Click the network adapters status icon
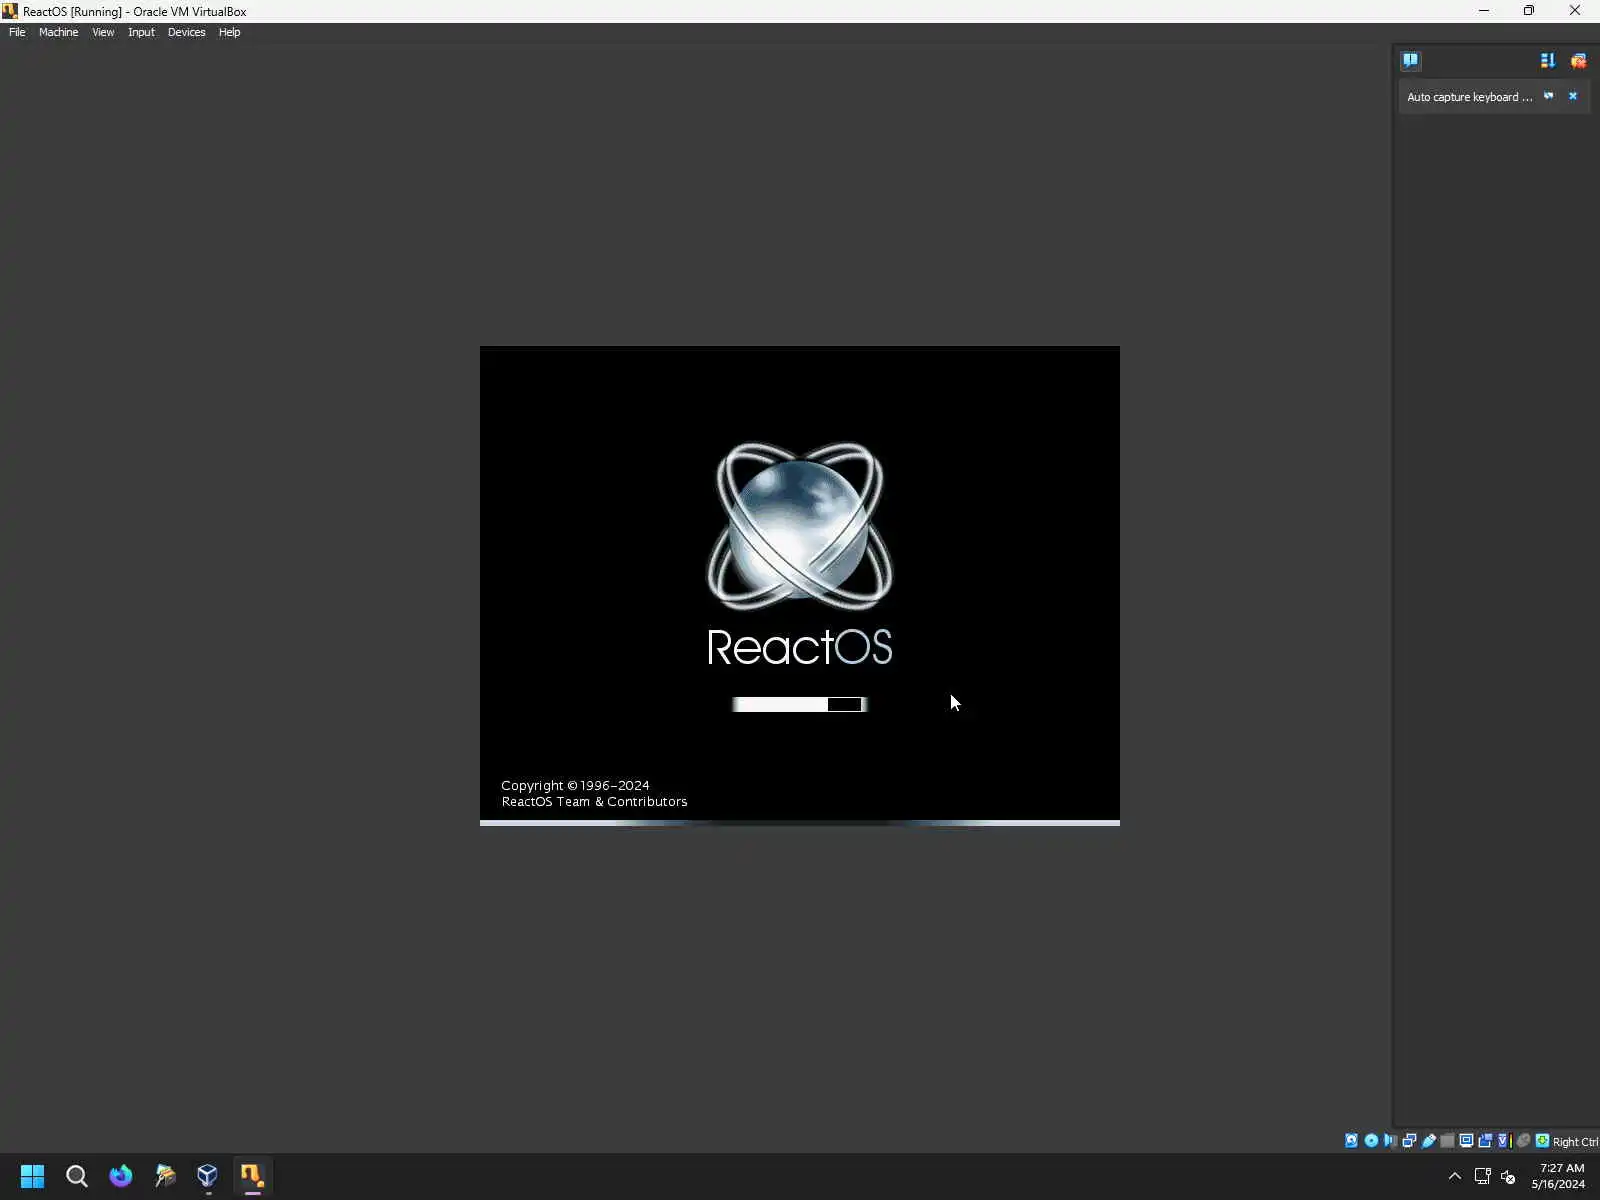1600x1200 pixels. (1409, 1140)
